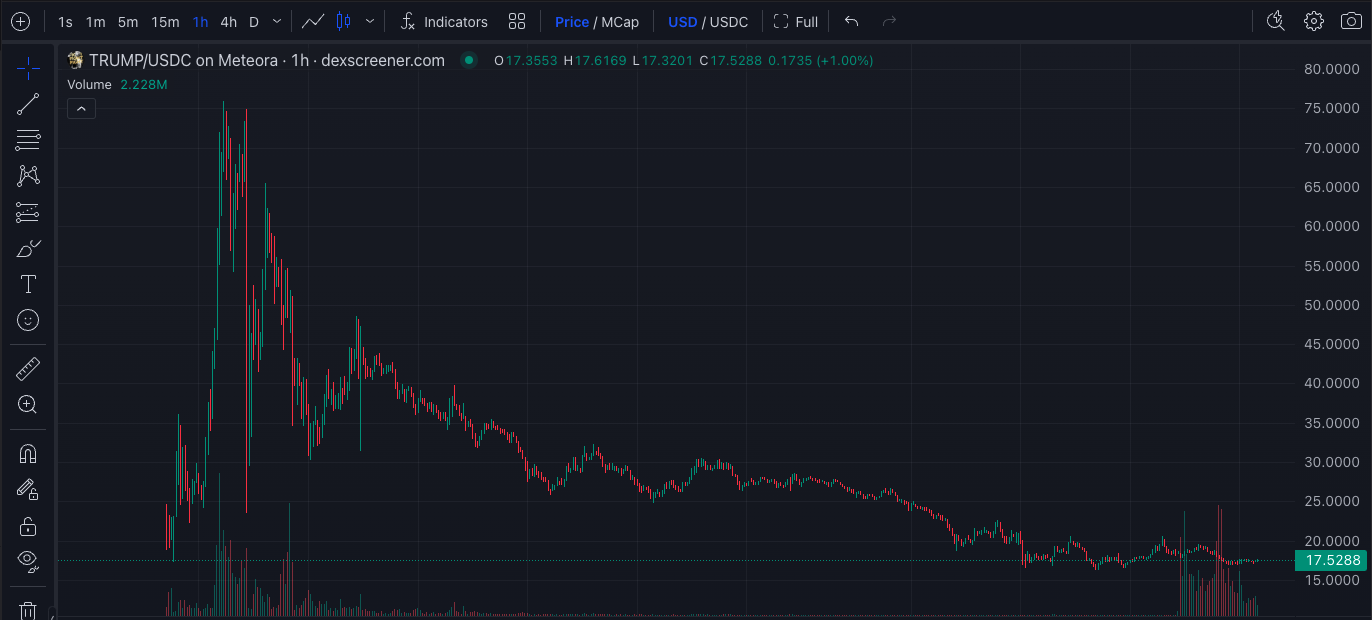Collapse the indicator legend chevron

(81, 108)
